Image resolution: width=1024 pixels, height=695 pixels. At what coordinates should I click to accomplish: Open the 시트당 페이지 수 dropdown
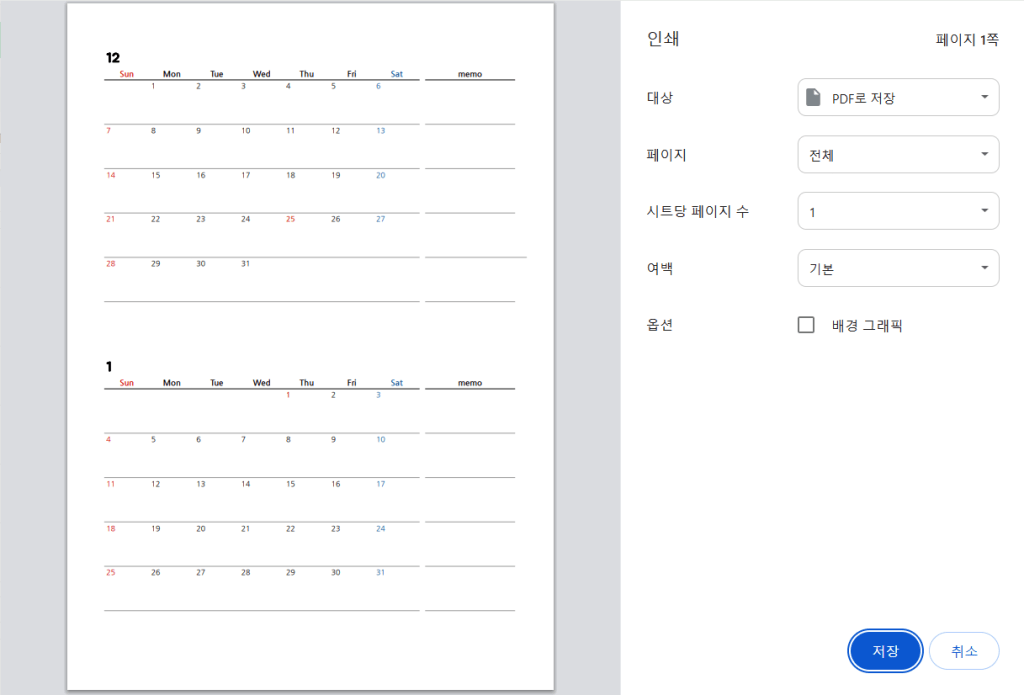click(x=897, y=212)
